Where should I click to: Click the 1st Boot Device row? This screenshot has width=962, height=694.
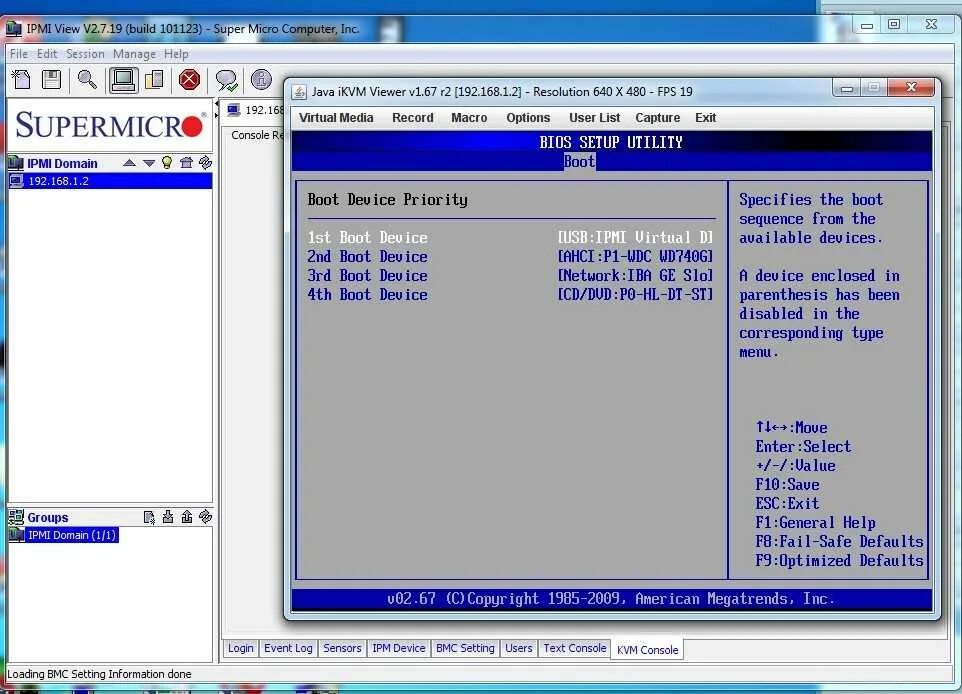tap(510, 237)
